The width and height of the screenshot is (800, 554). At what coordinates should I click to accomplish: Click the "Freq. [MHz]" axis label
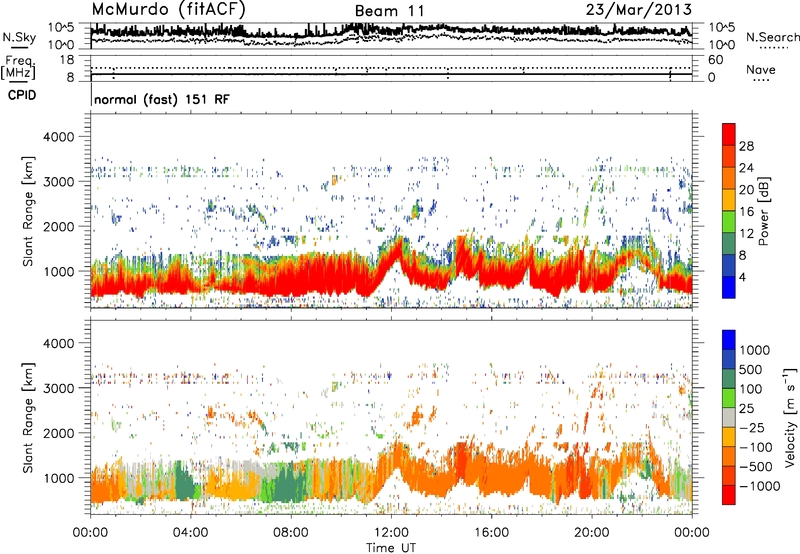(18, 67)
